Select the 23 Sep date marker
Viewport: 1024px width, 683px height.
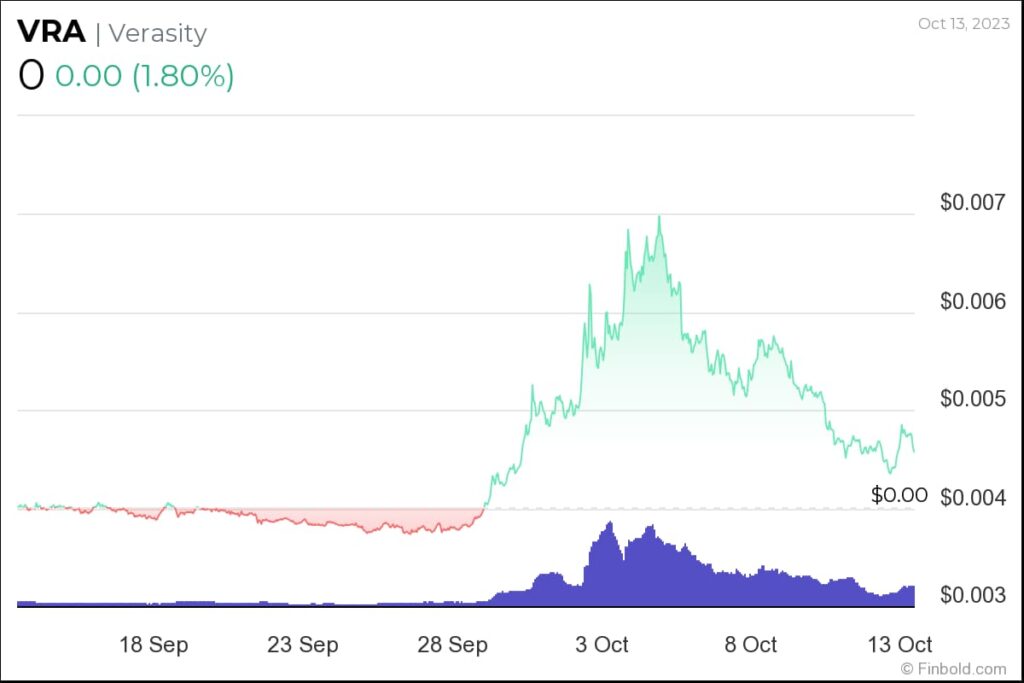302,644
